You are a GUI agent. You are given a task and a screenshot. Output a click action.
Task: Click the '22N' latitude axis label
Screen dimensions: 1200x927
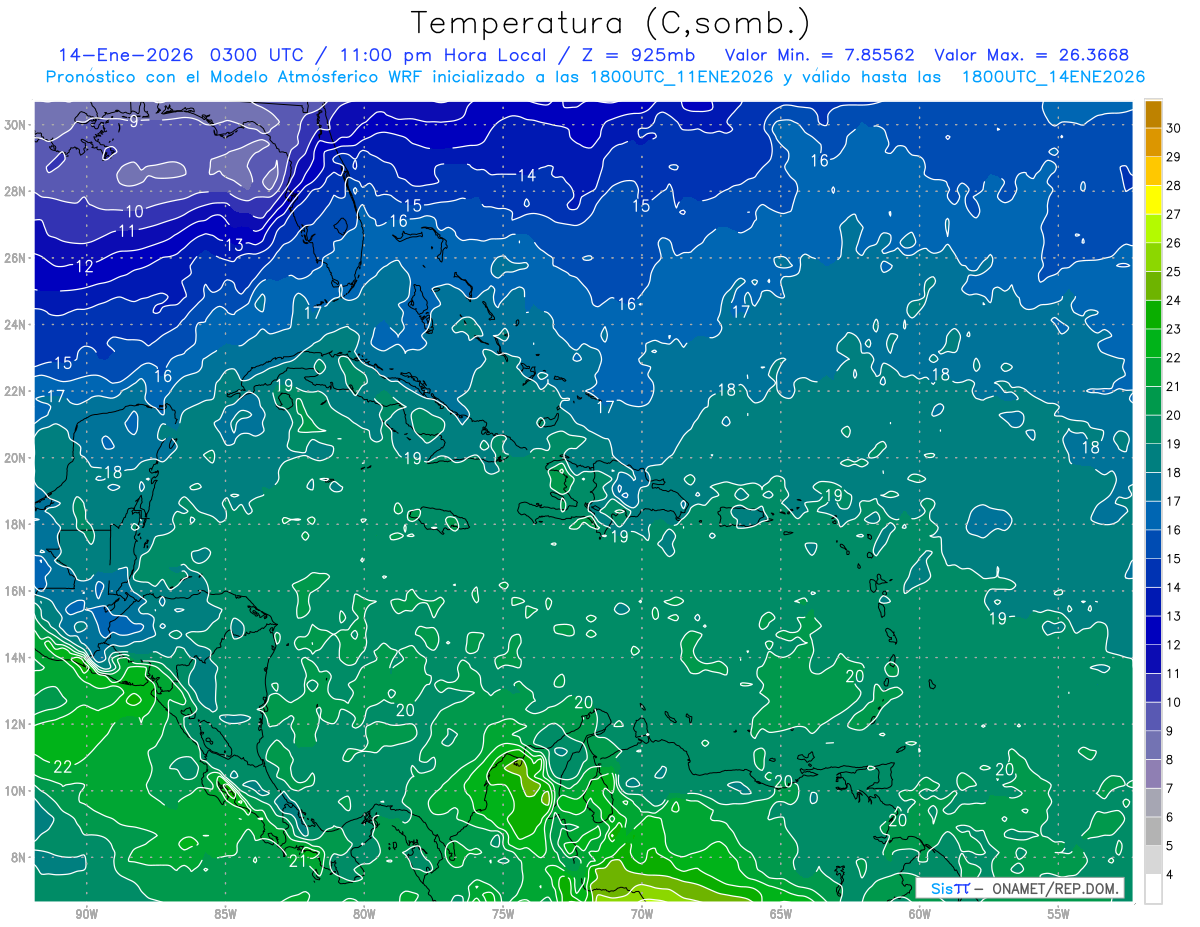14,391
